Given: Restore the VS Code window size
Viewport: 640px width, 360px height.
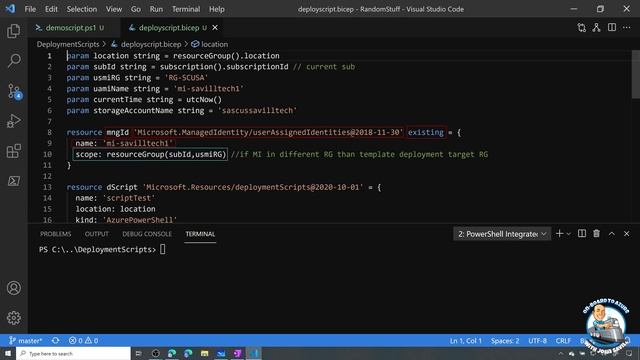Looking at the screenshot, I should [600, 9].
